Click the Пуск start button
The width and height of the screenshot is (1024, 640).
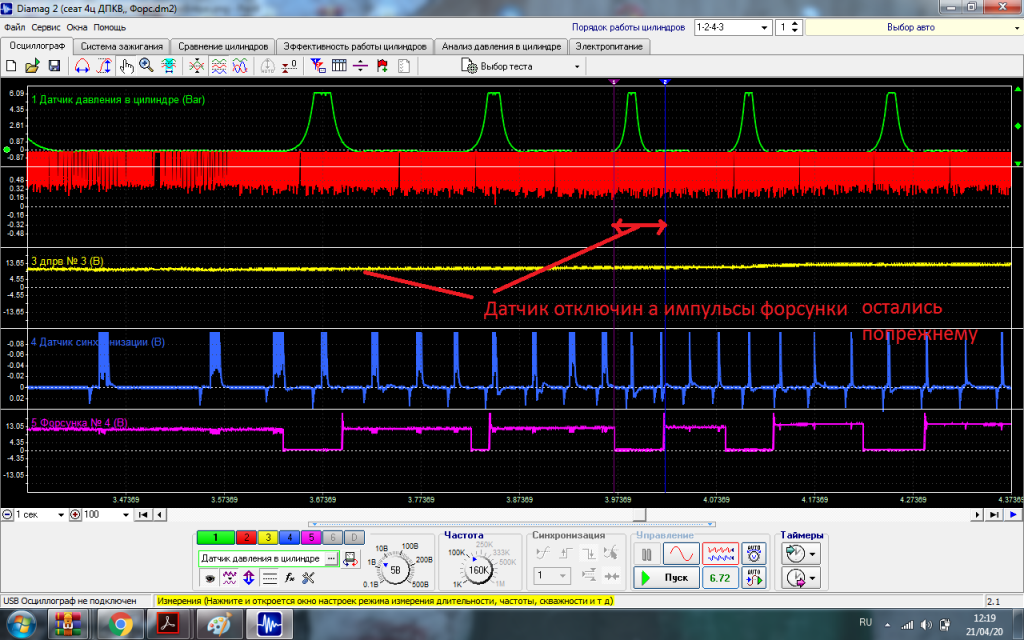coord(666,578)
